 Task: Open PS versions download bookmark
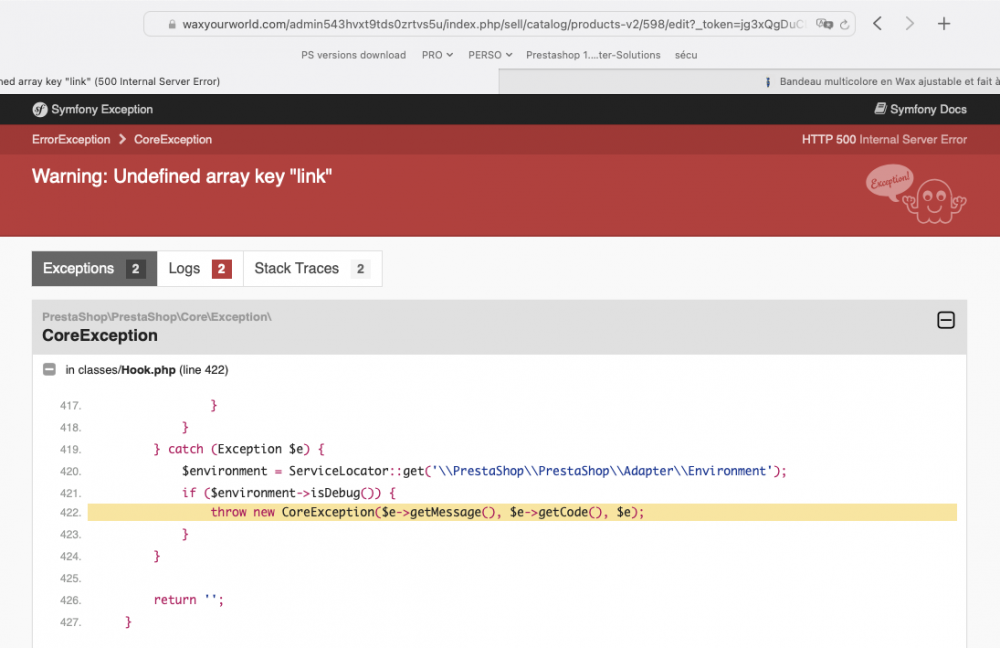(353, 55)
